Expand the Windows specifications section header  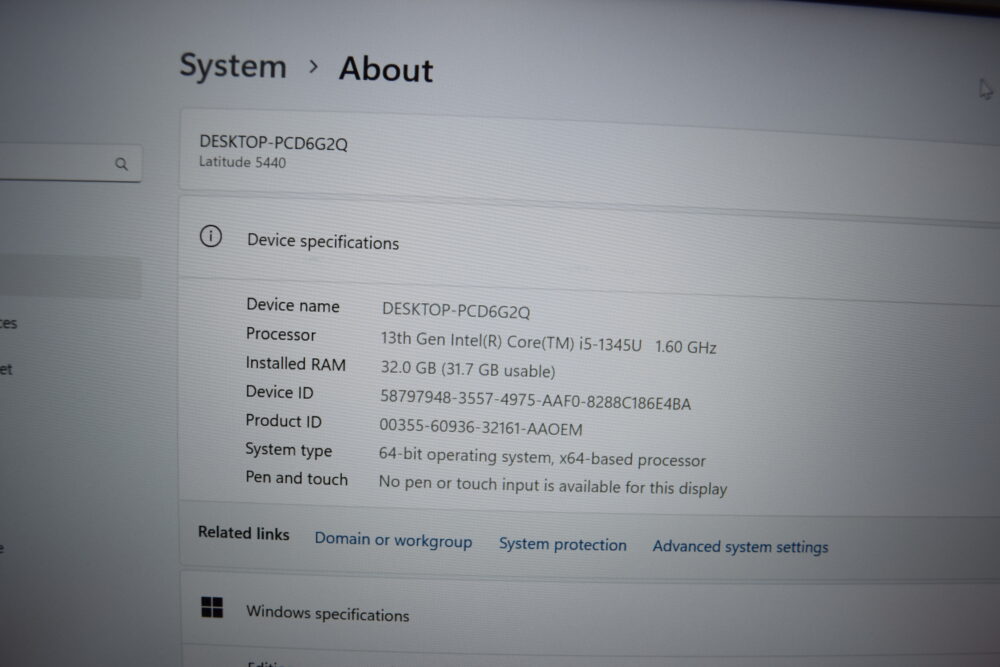(x=591, y=613)
